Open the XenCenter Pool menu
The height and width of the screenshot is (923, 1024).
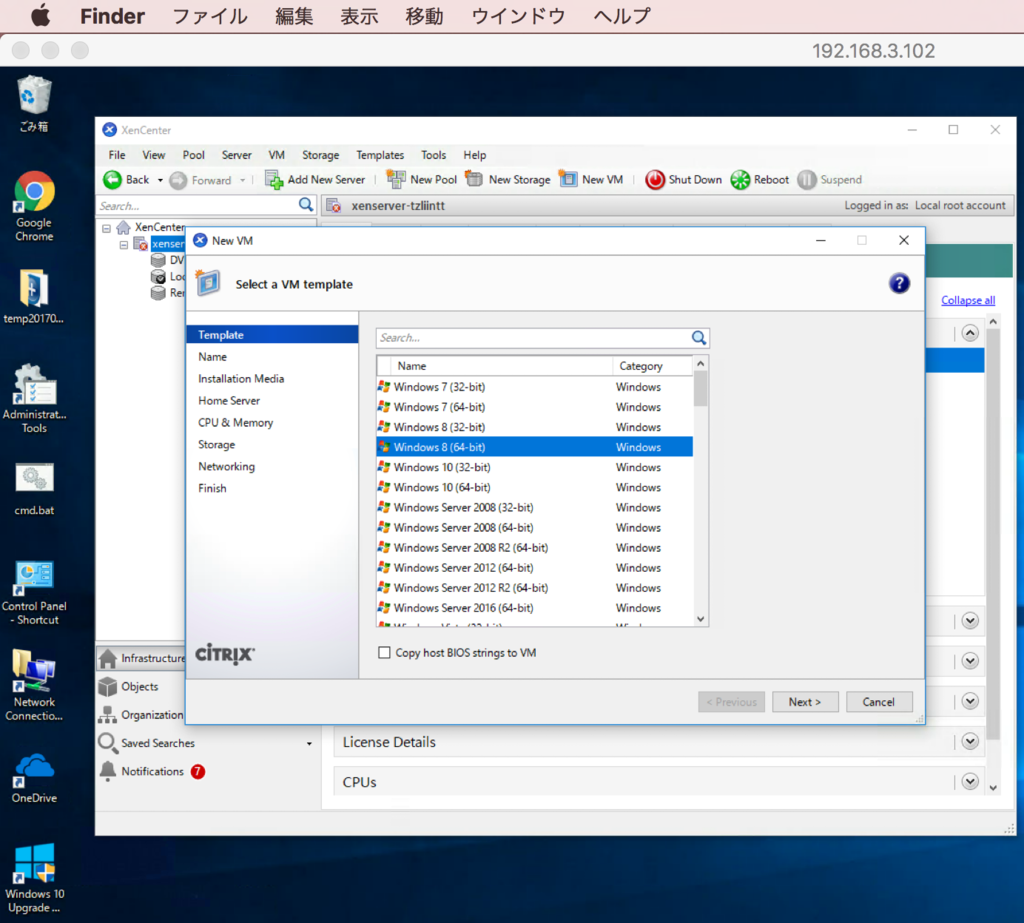[x=193, y=155]
